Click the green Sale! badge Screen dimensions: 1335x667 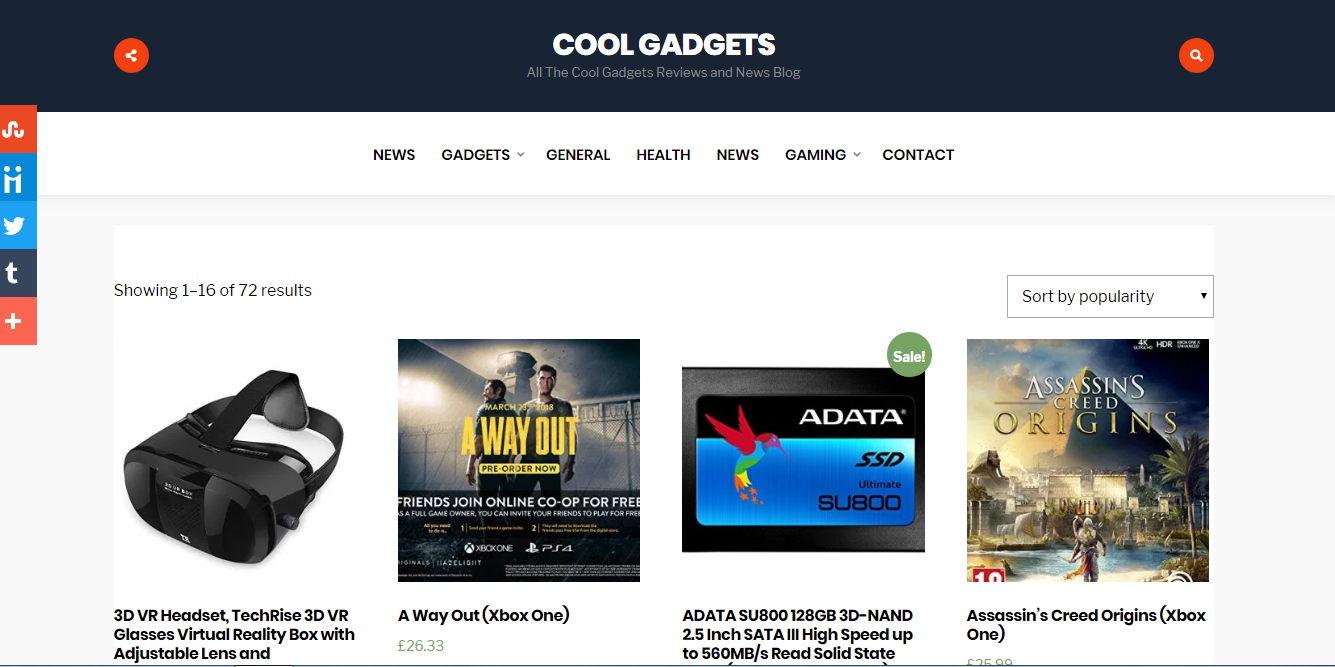(909, 355)
